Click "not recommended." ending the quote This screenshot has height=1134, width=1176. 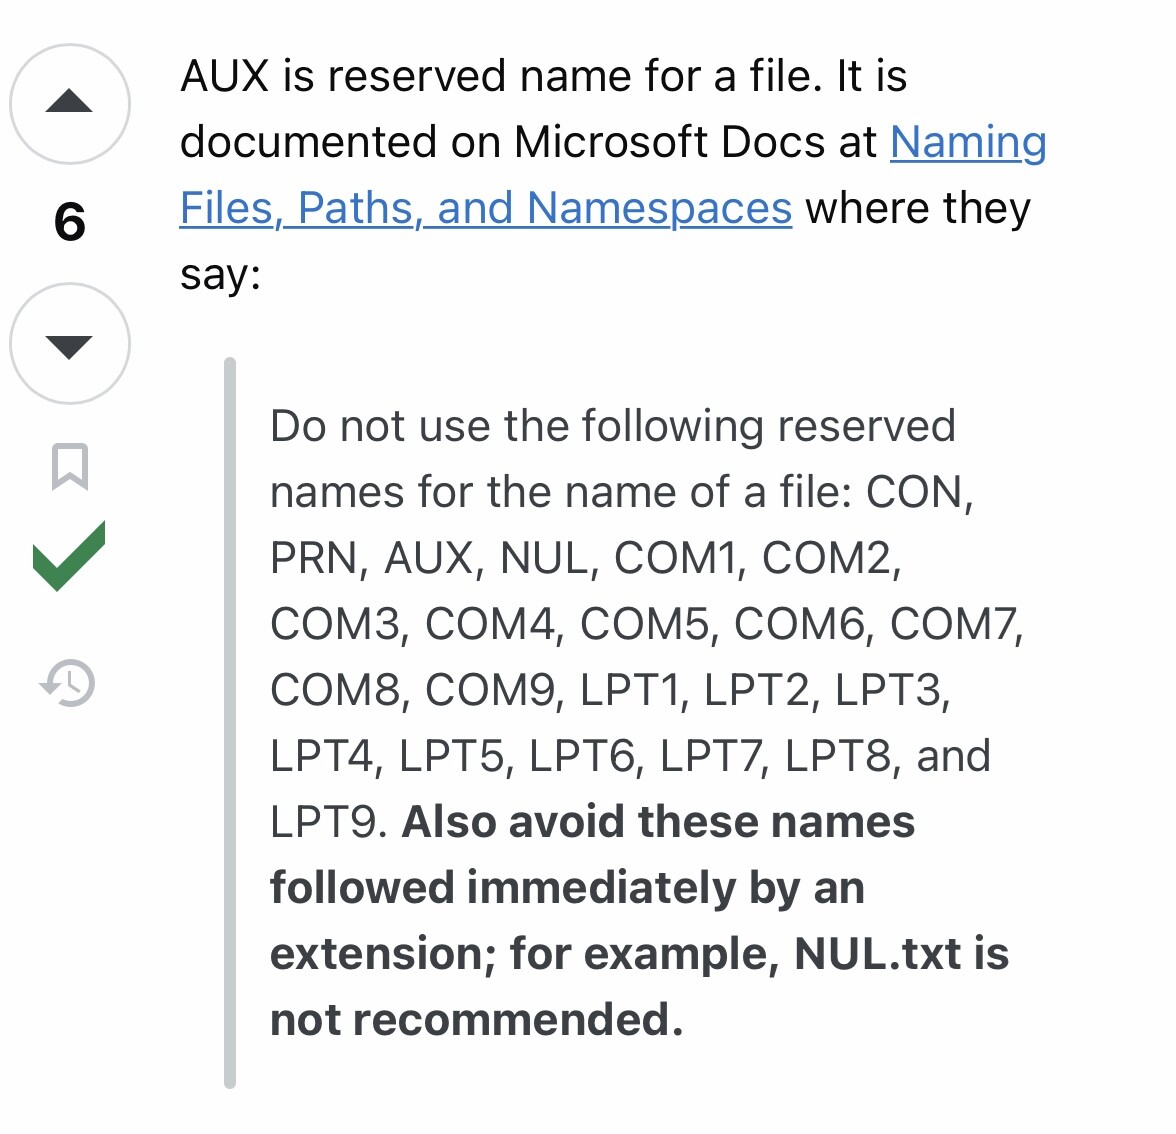(476, 1020)
